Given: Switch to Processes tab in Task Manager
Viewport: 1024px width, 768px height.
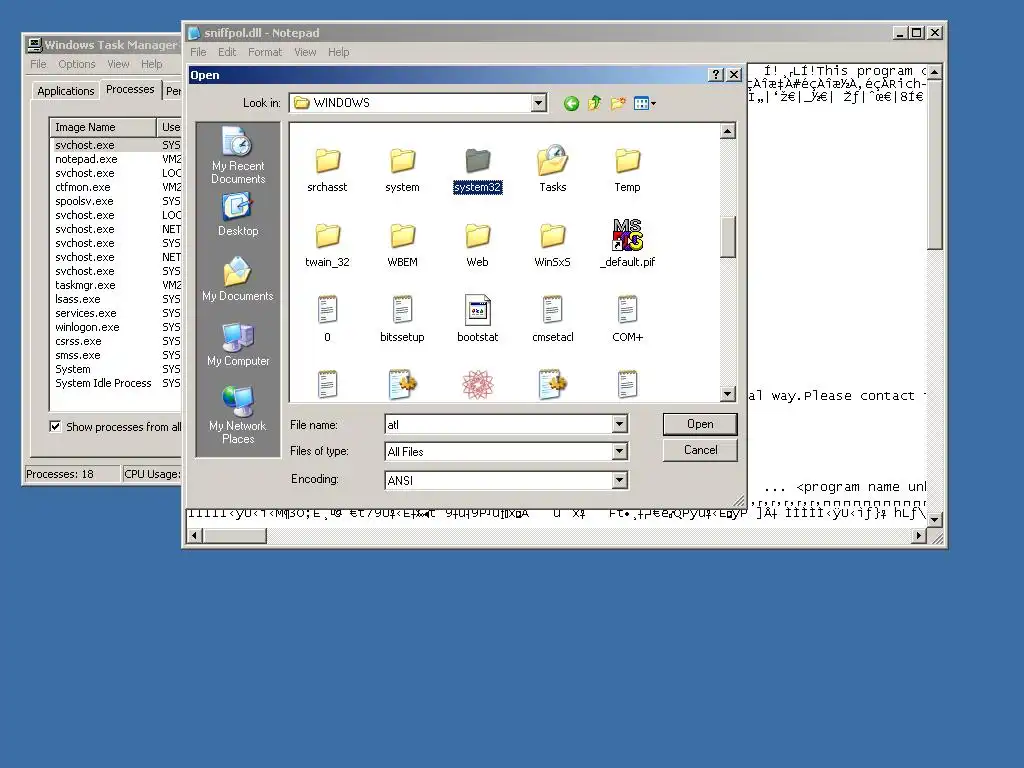Looking at the screenshot, I should [x=130, y=89].
